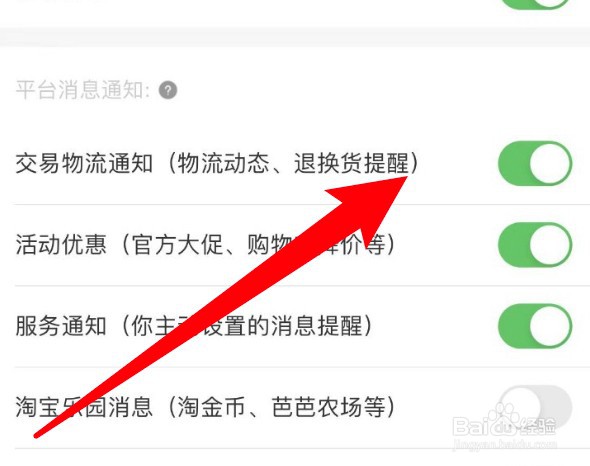The image size is (590, 466).
Task: Turn off the 活动优惠 toggle
Action: point(535,245)
